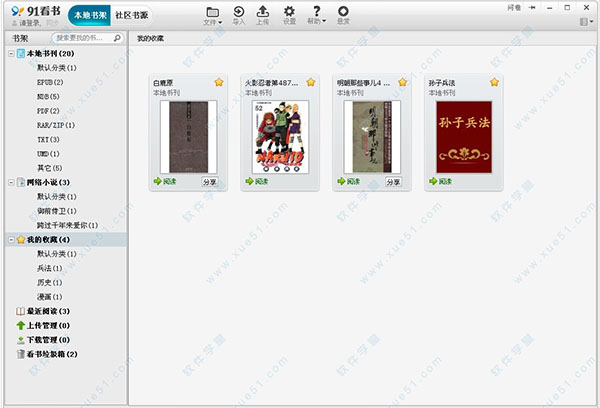The width and height of the screenshot is (600, 408).
Task: Switch to the 本地书架 tab
Action: [90, 15]
